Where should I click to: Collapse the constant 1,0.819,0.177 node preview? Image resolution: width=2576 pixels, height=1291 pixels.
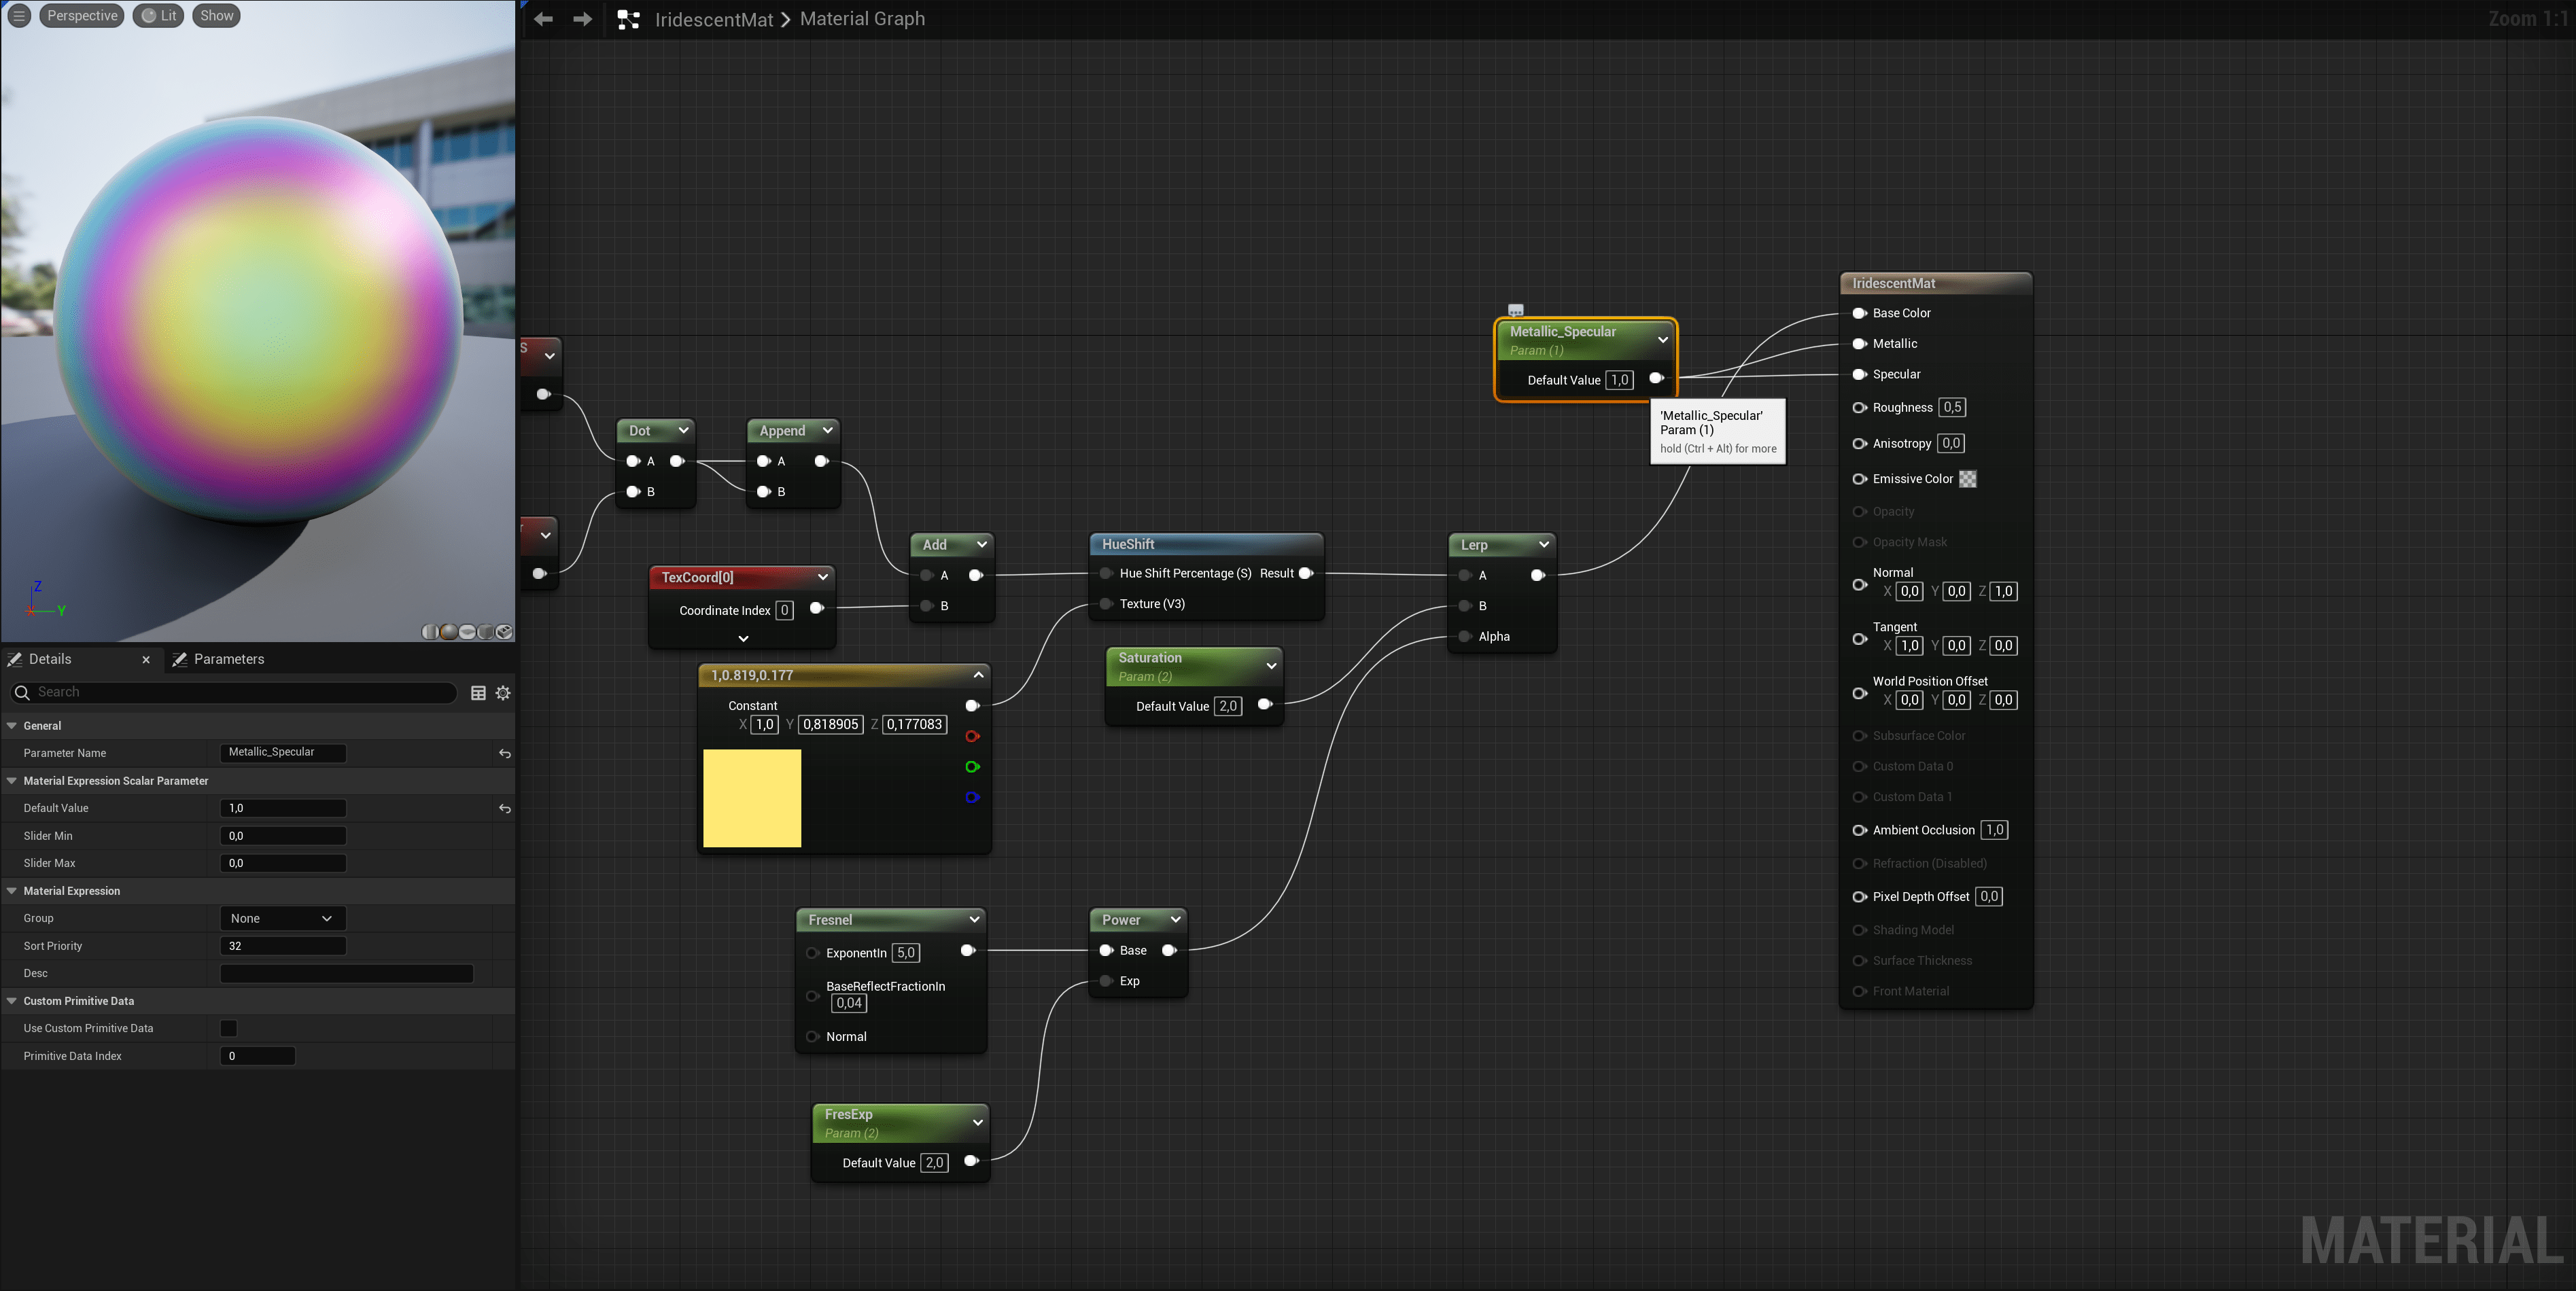(x=978, y=675)
